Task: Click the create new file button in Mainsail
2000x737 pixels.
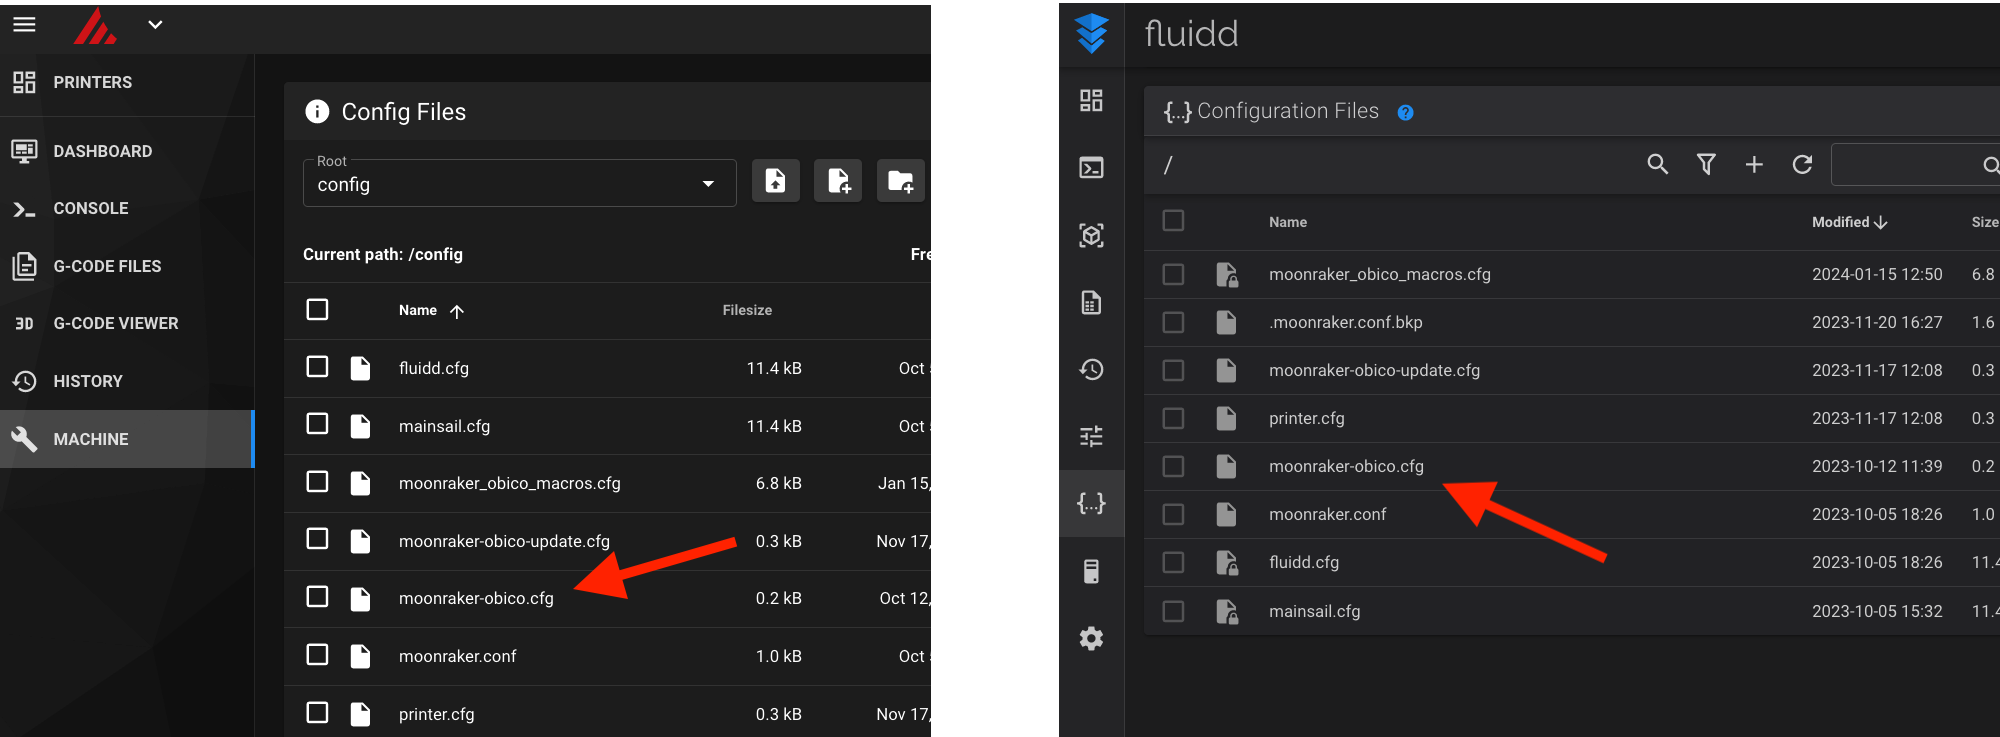Action: click(x=838, y=181)
